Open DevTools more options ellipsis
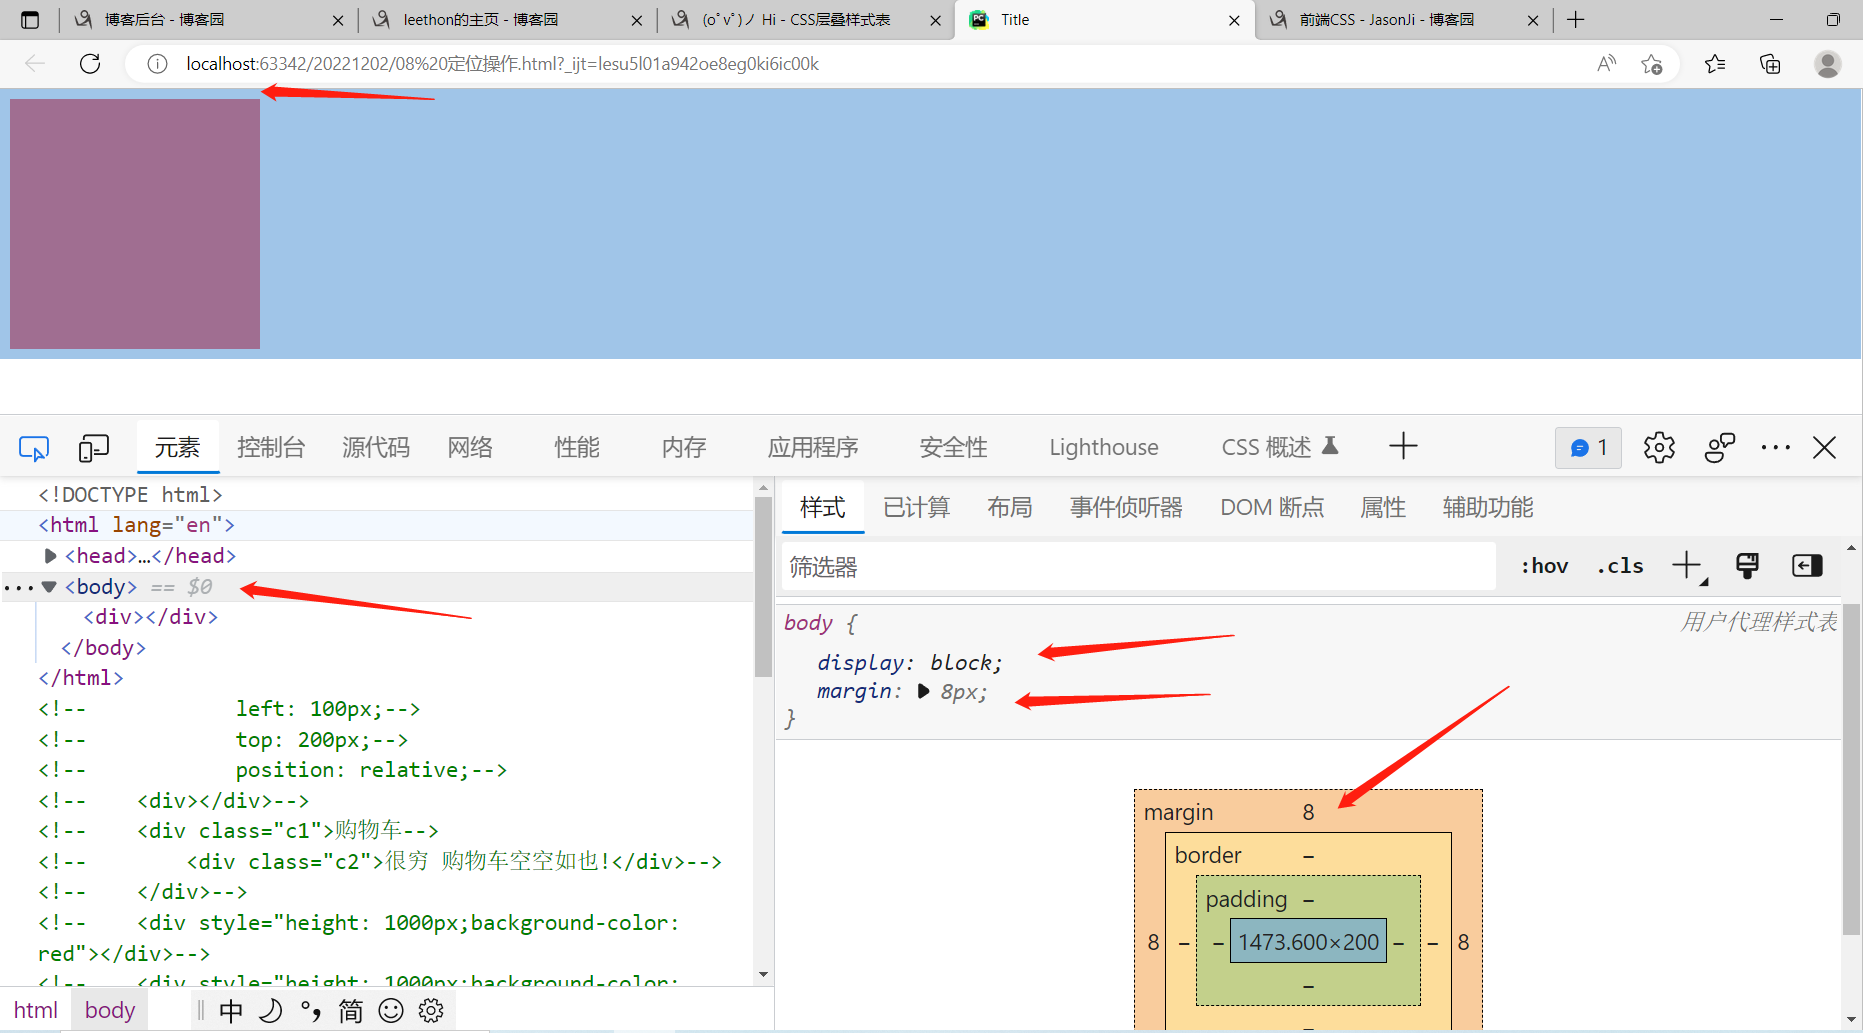1863x1033 pixels. tap(1775, 447)
